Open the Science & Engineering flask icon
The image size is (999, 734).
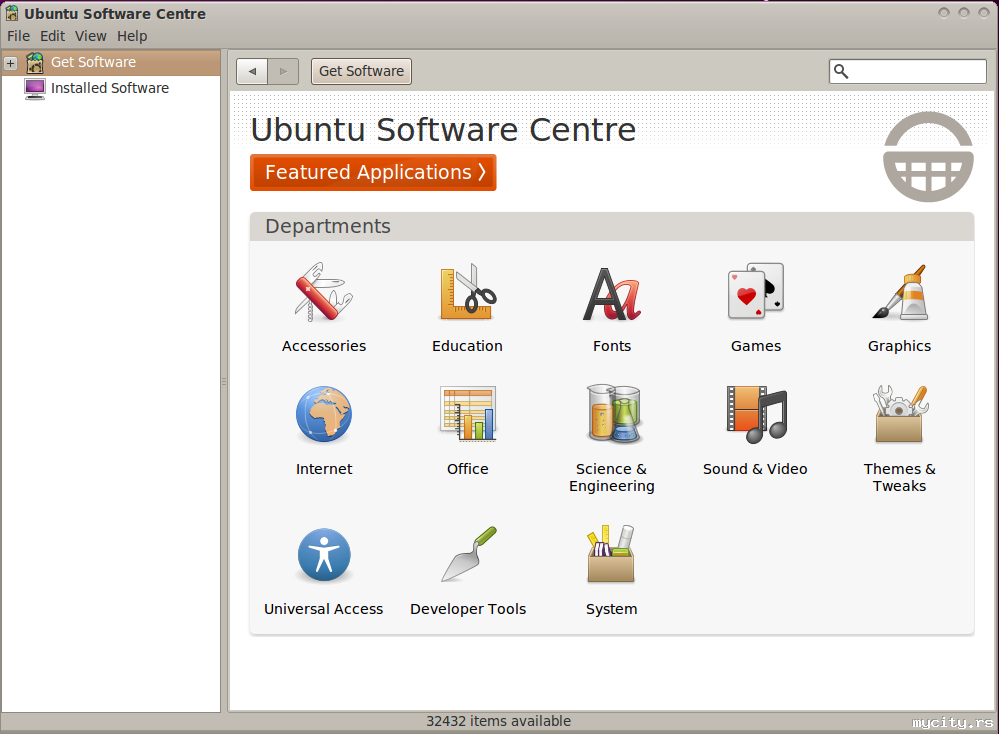613,414
